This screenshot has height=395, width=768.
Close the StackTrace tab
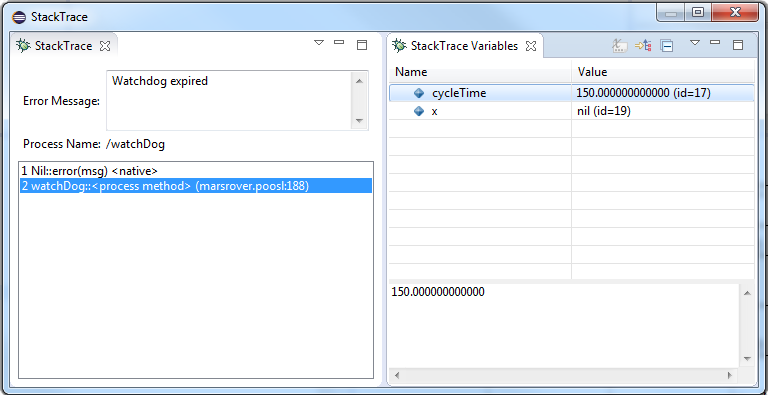pyautogui.click(x=105, y=46)
